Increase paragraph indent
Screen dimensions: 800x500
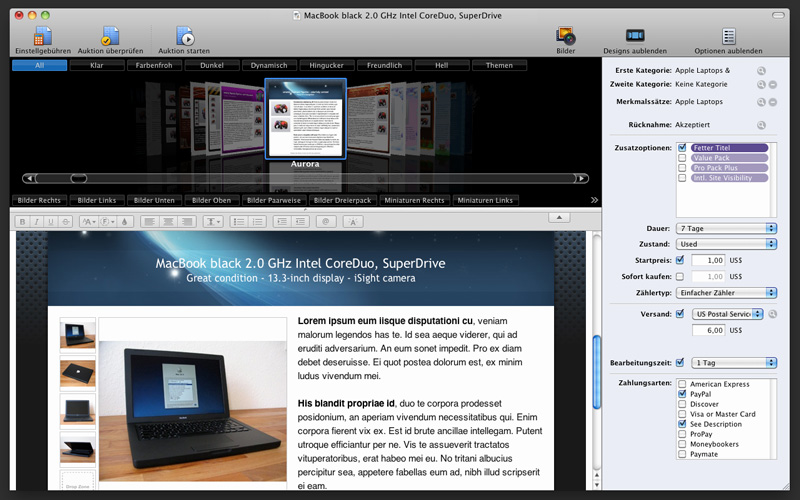coord(282,221)
